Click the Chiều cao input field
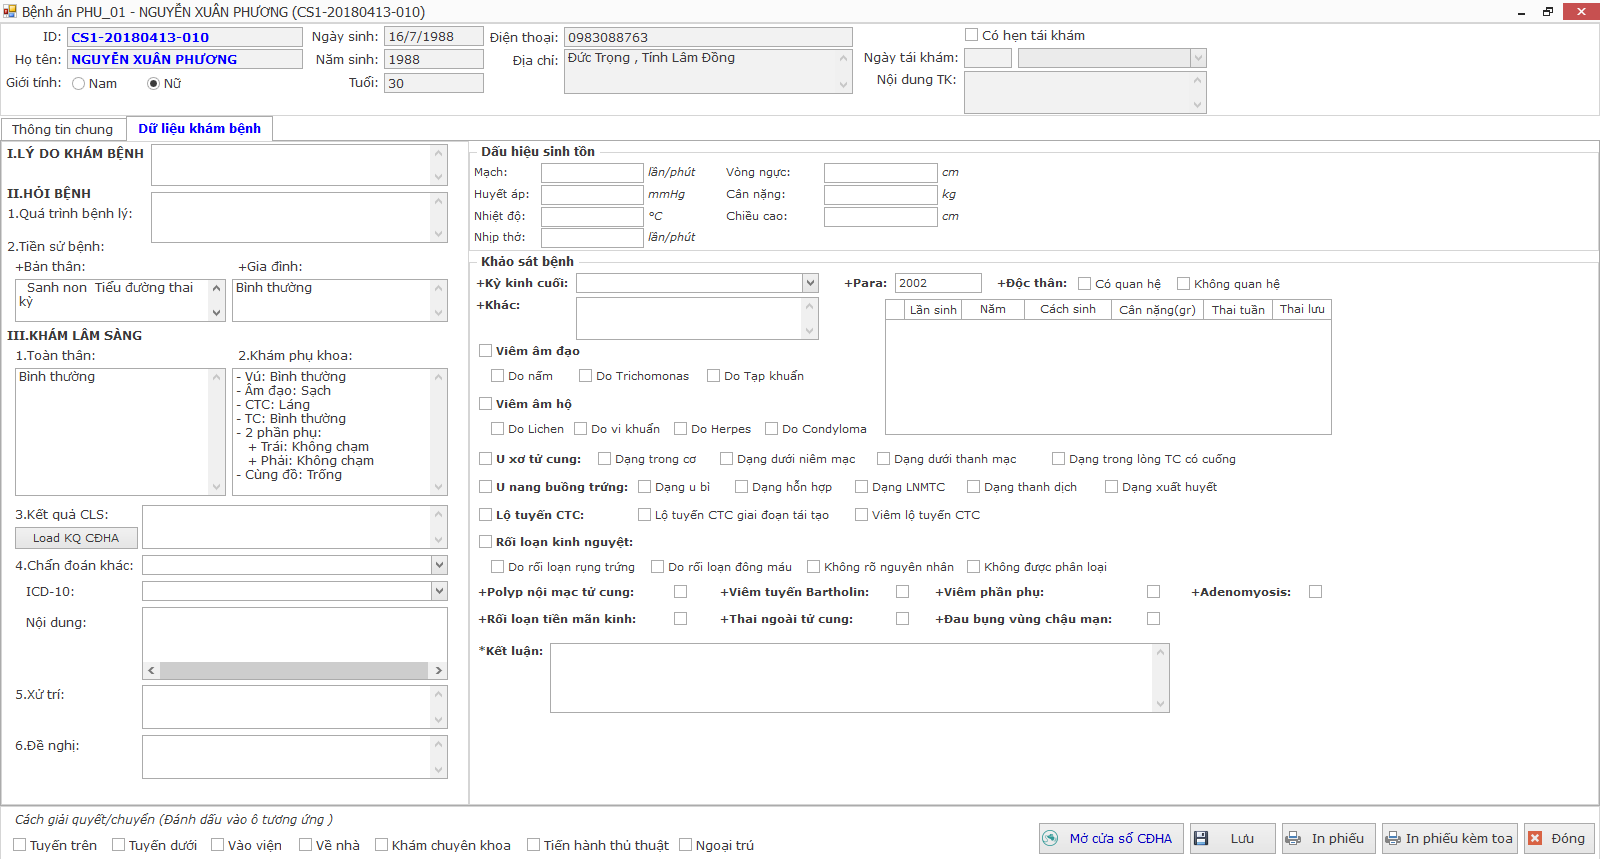The image size is (1600, 859). (x=880, y=216)
